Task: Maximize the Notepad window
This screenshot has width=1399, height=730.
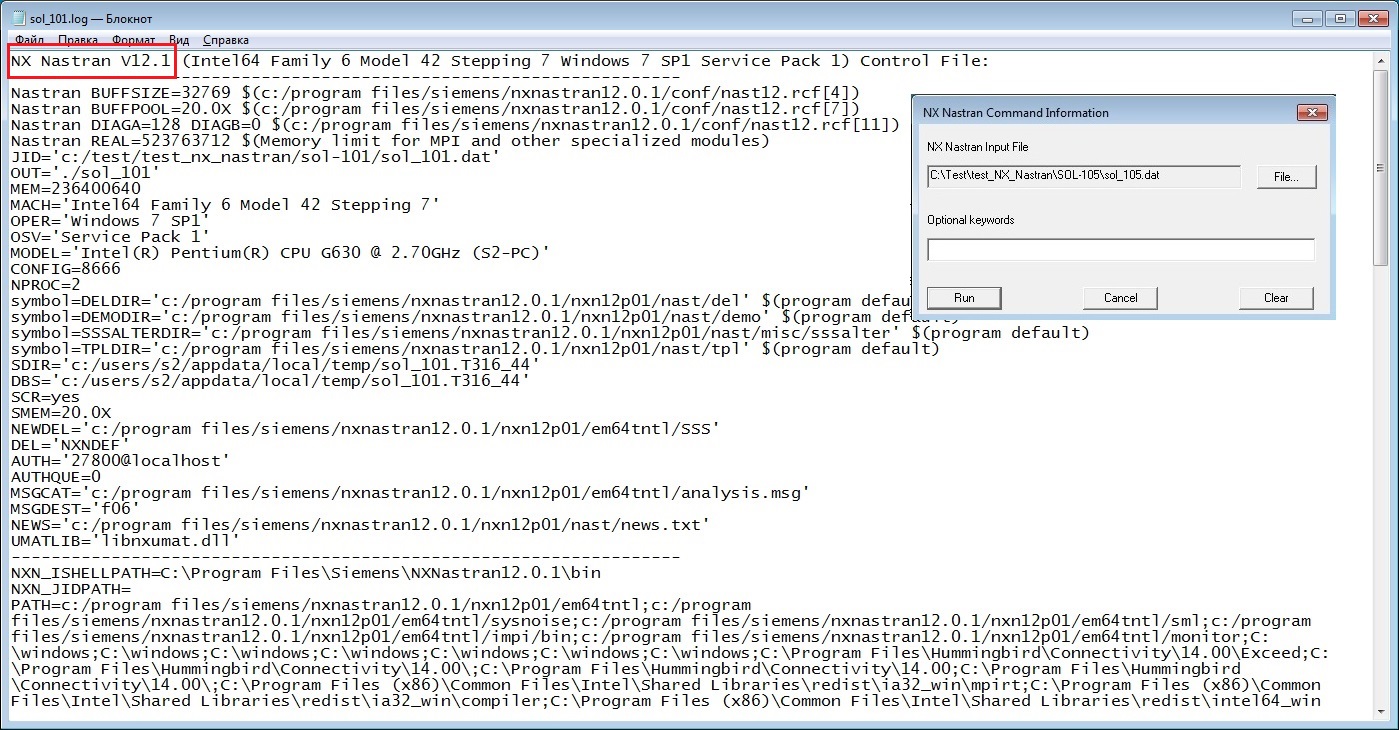Action: click(1340, 17)
